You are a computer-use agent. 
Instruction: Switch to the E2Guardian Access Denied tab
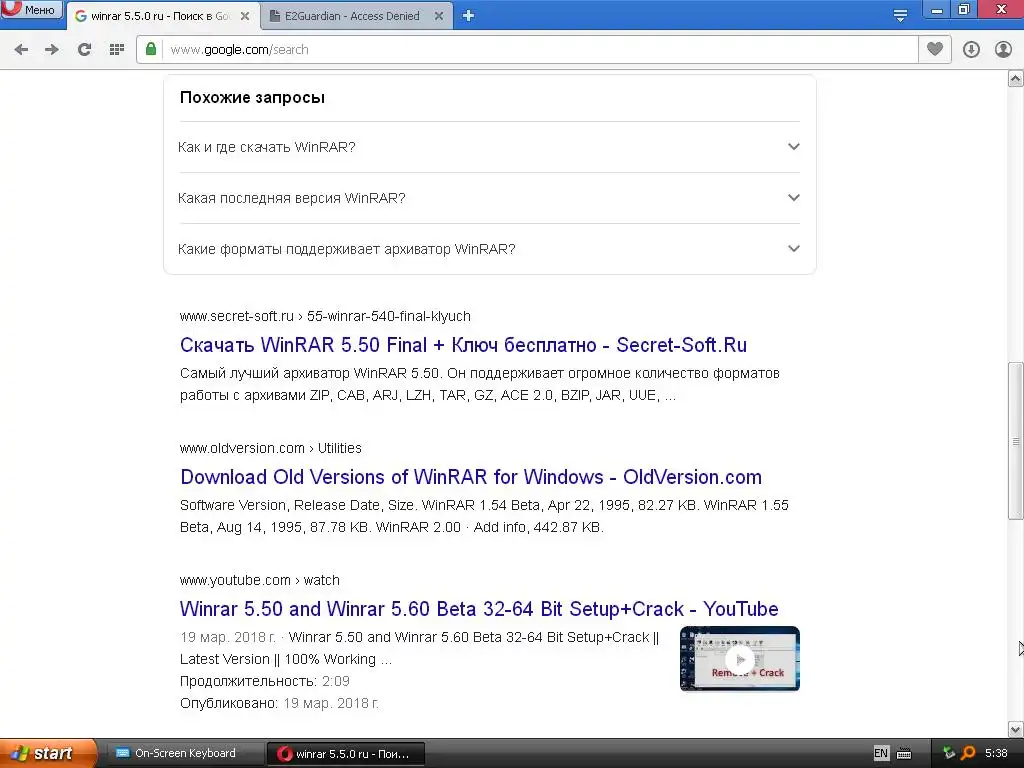click(353, 16)
